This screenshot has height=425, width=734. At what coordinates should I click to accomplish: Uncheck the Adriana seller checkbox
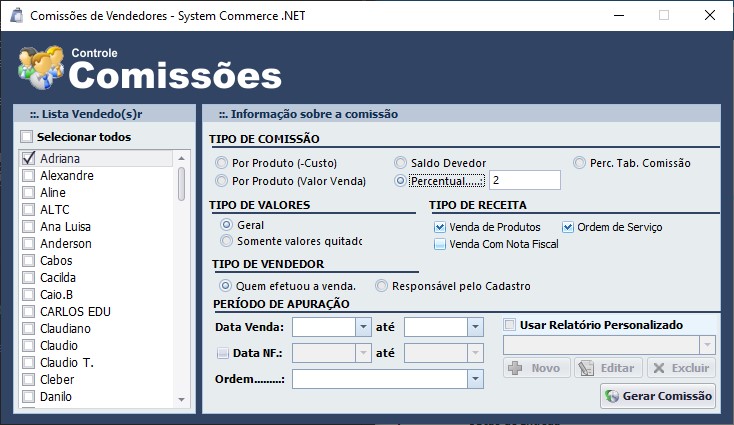(29, 158)
